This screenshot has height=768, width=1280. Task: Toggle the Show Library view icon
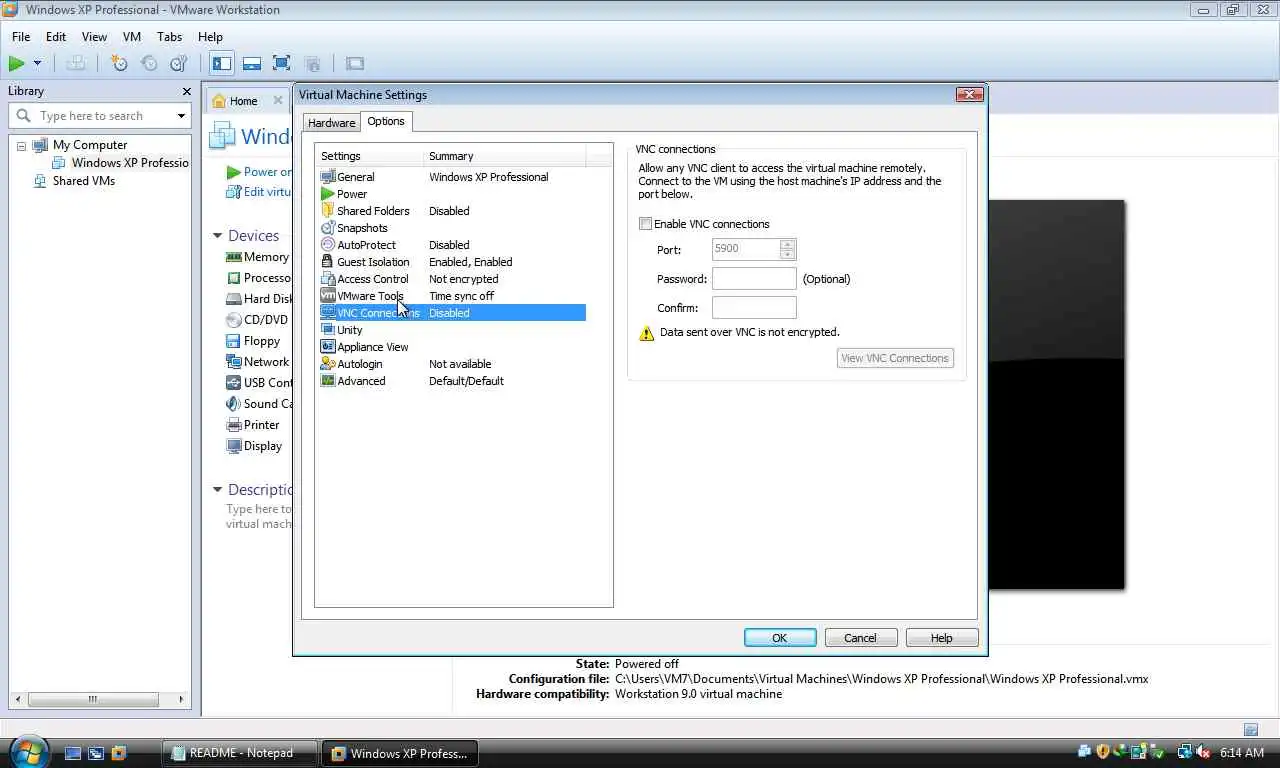222,63
